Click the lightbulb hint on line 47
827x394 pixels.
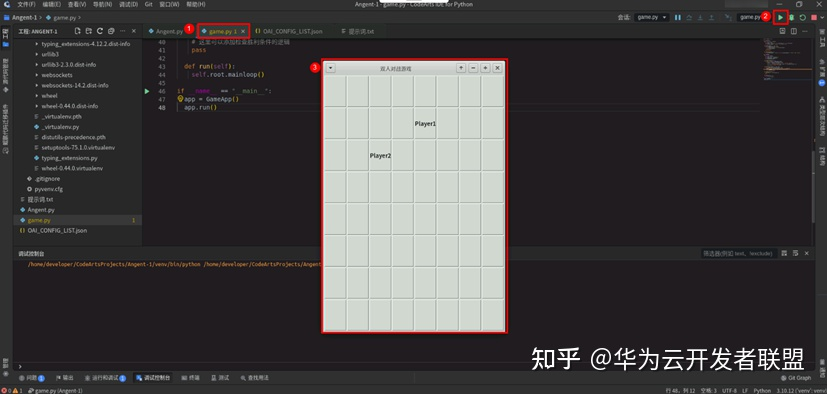[x=180, y=99]
